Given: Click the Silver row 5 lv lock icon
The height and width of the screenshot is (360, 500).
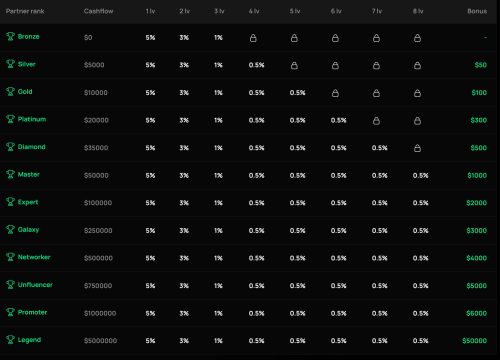Looking at the screenshot, I should pyautogui.click(x=294, y=65).
